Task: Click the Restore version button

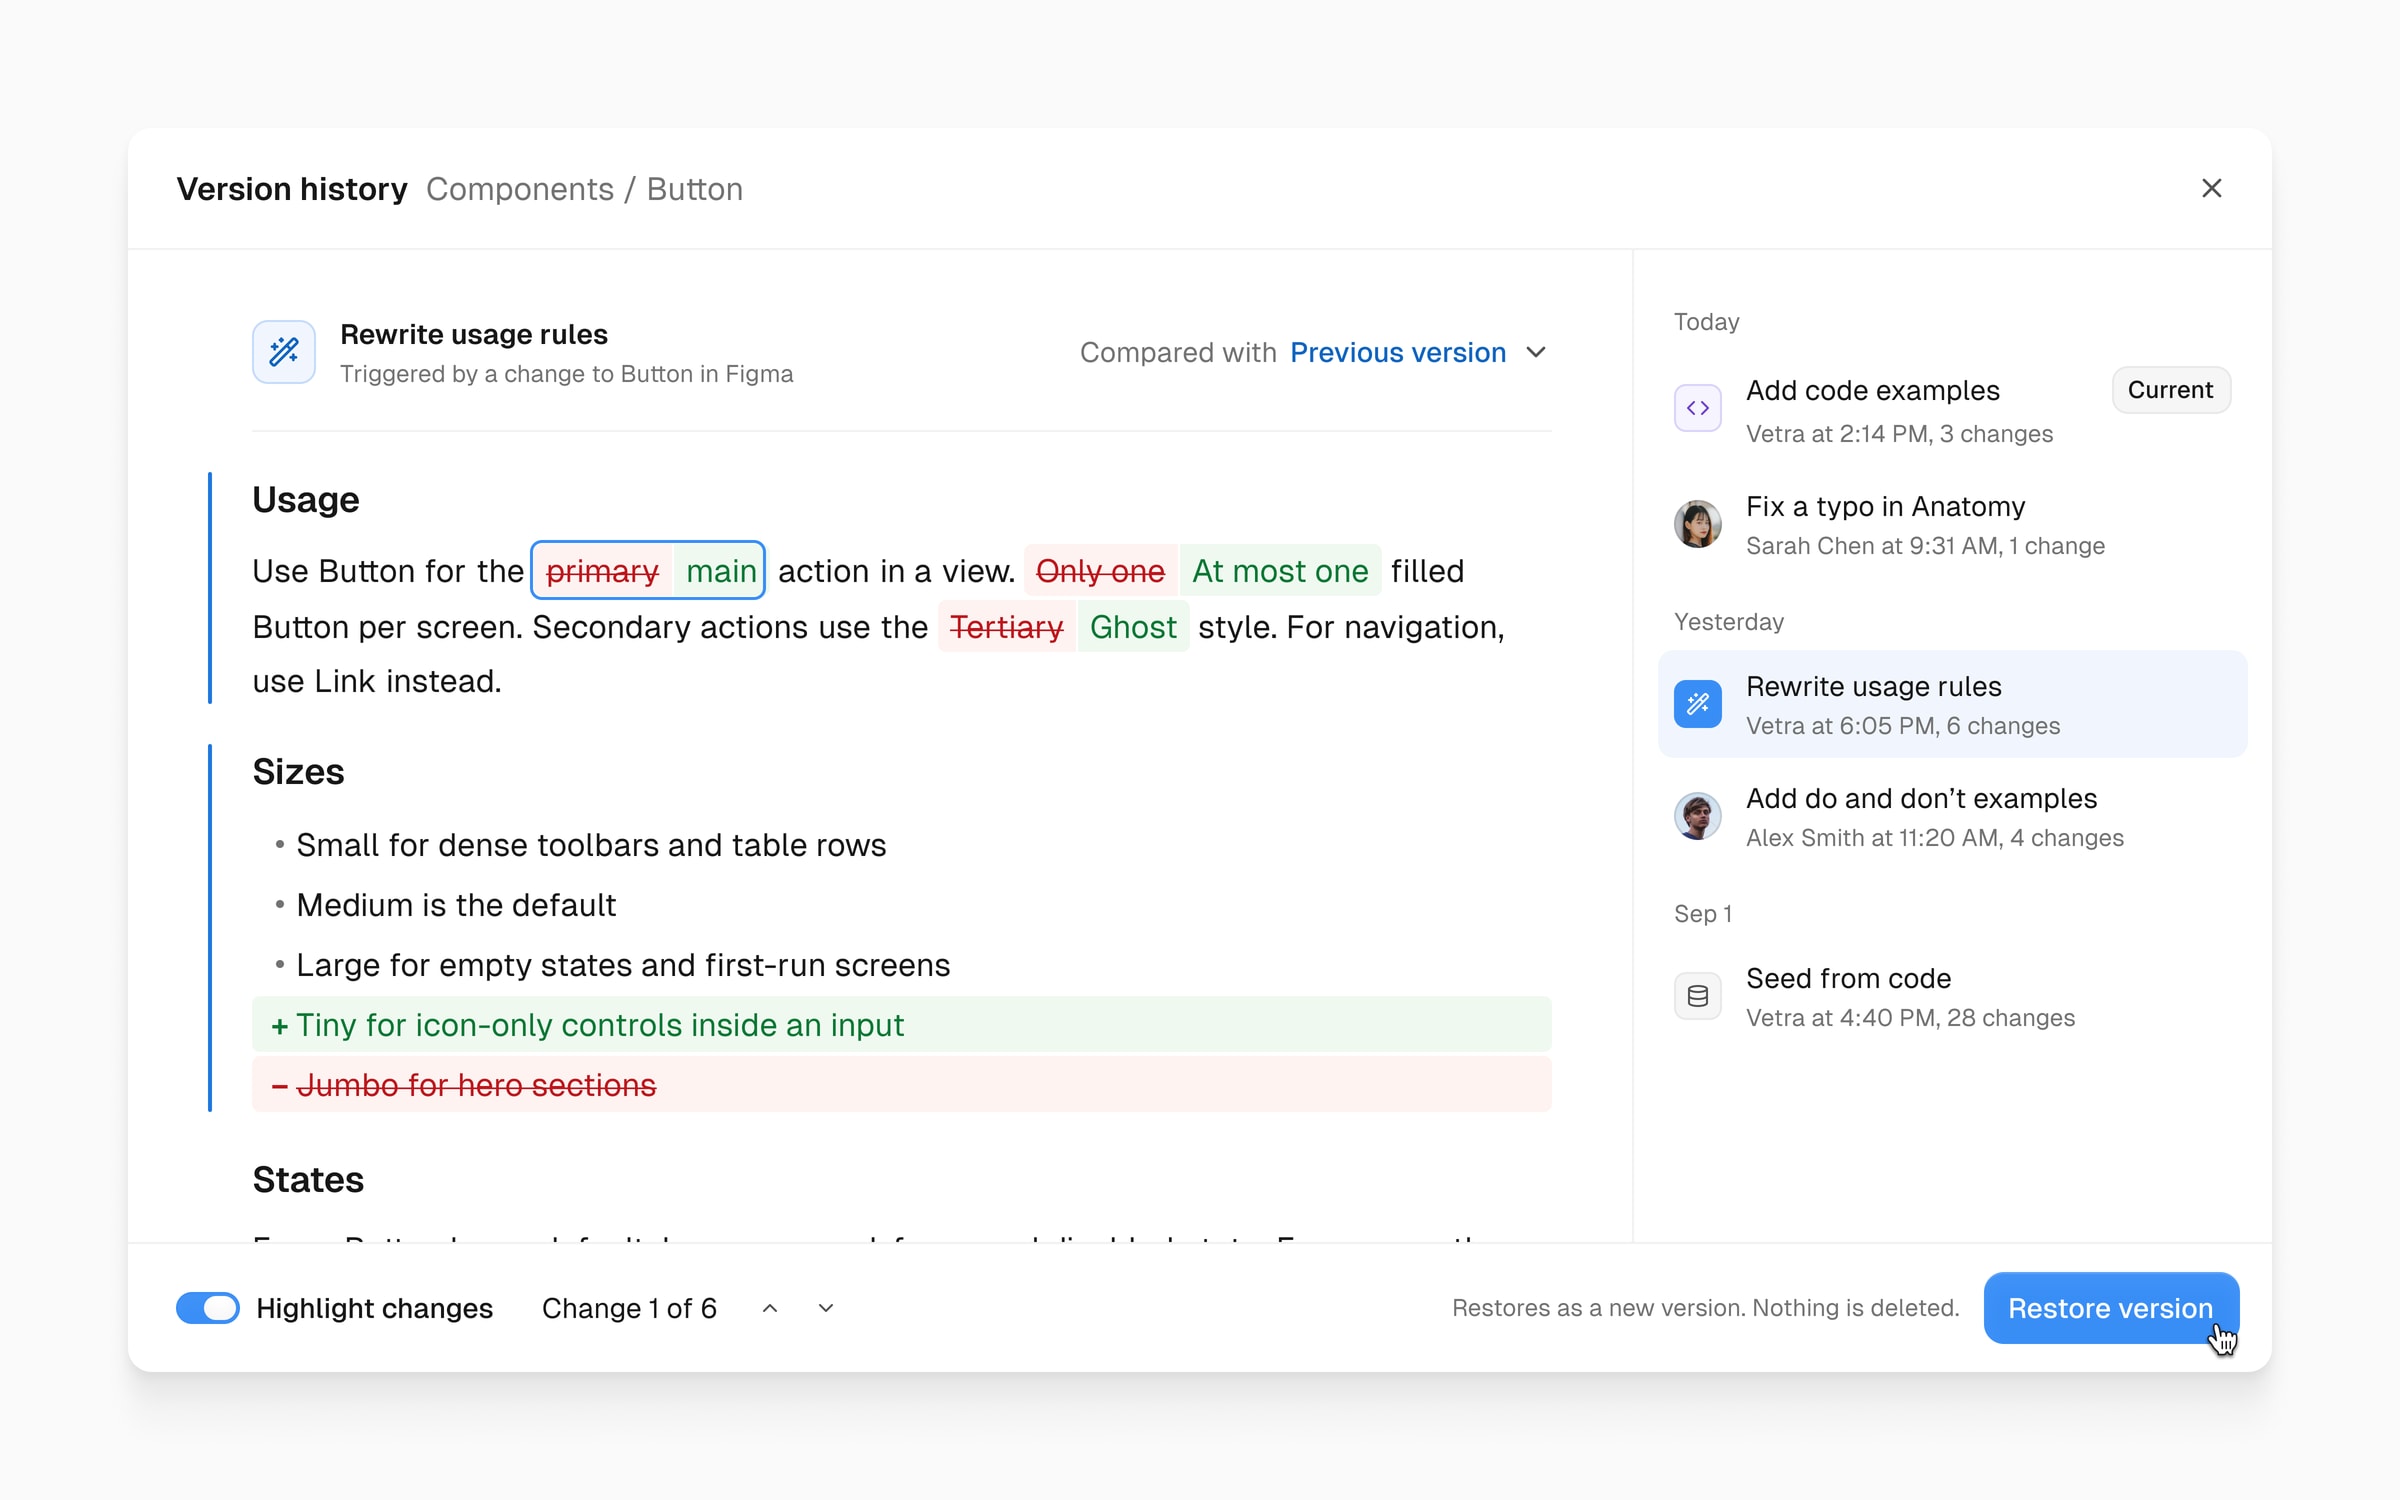Action: coord(2111,1308)
